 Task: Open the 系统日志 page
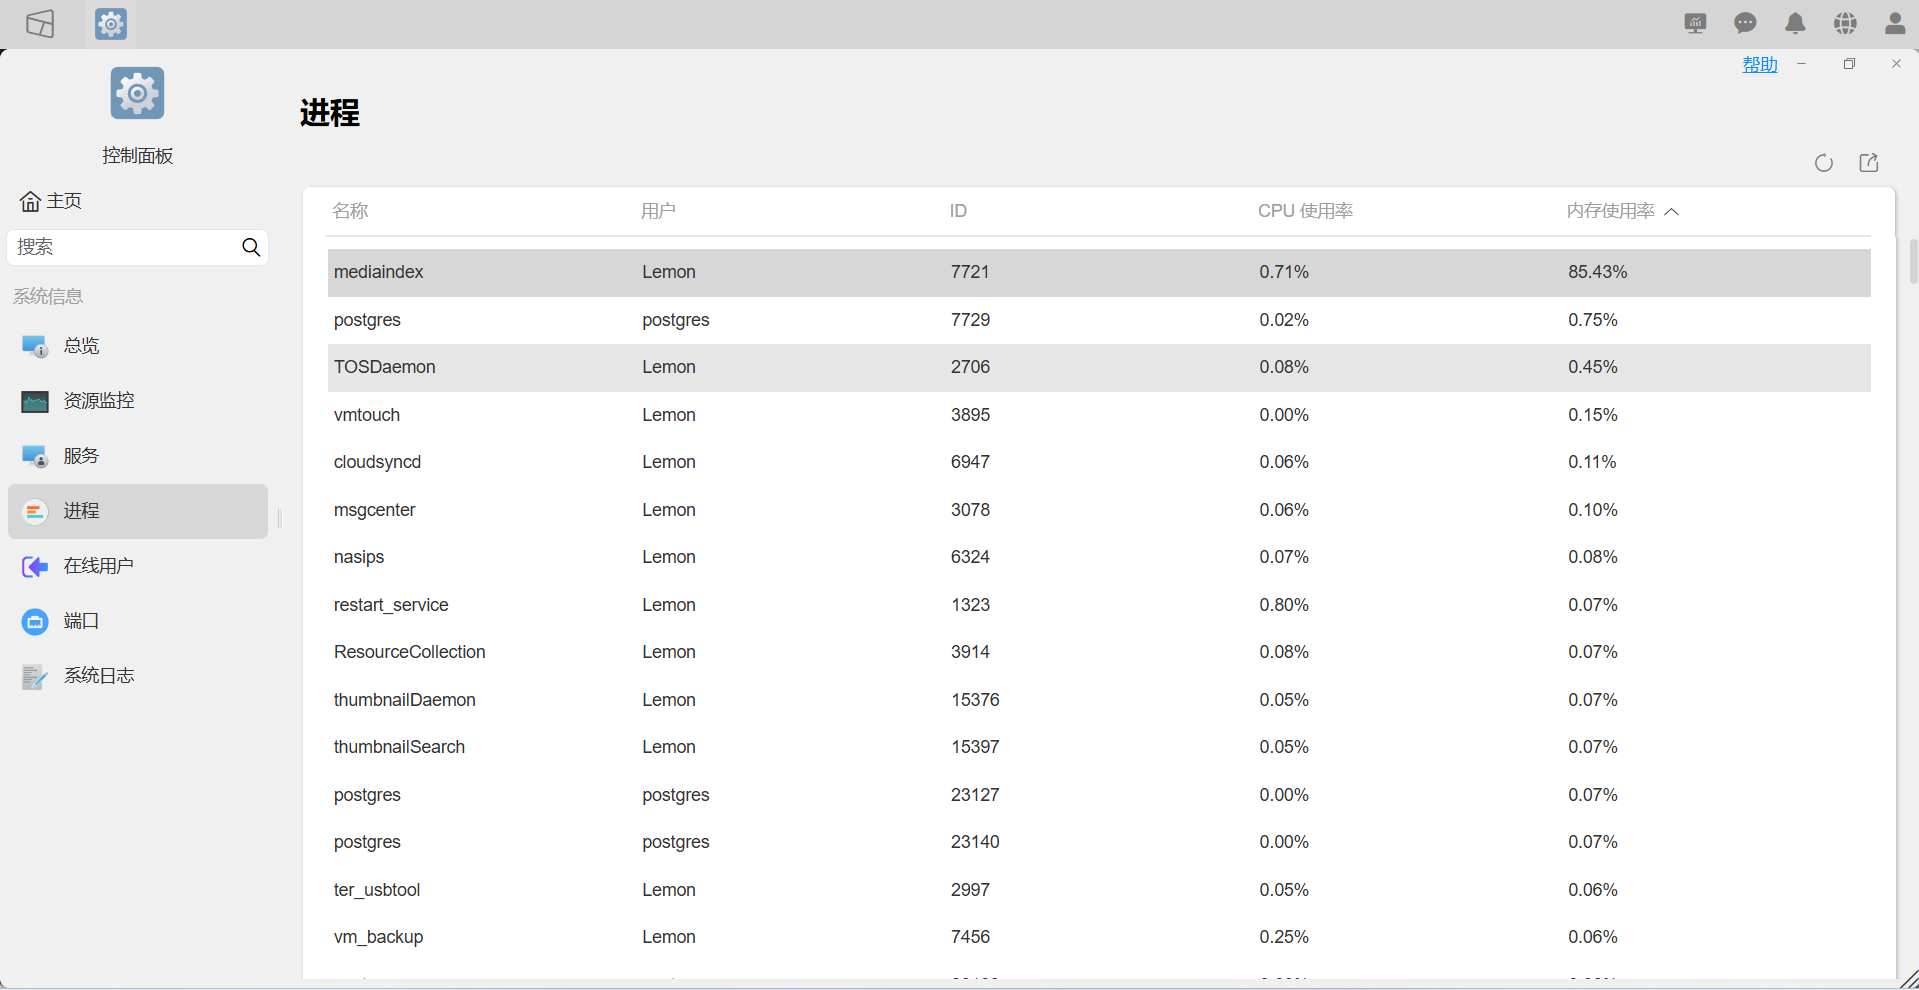(138, 676)
